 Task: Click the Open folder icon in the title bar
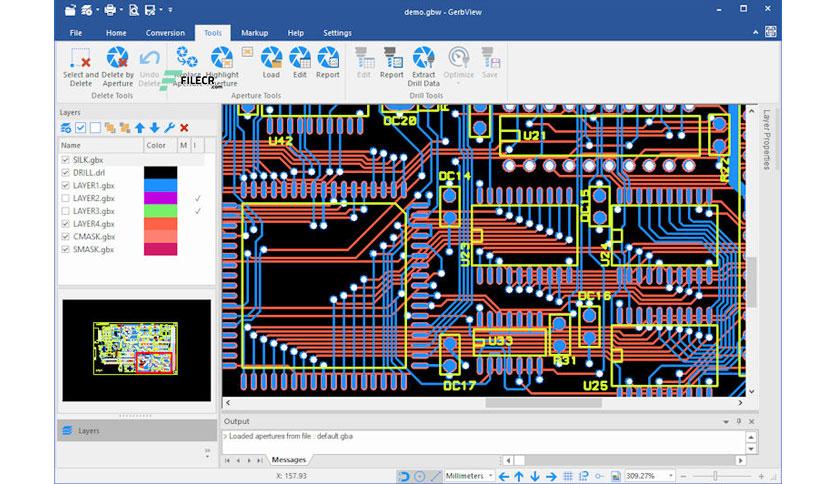click(70, 10)
